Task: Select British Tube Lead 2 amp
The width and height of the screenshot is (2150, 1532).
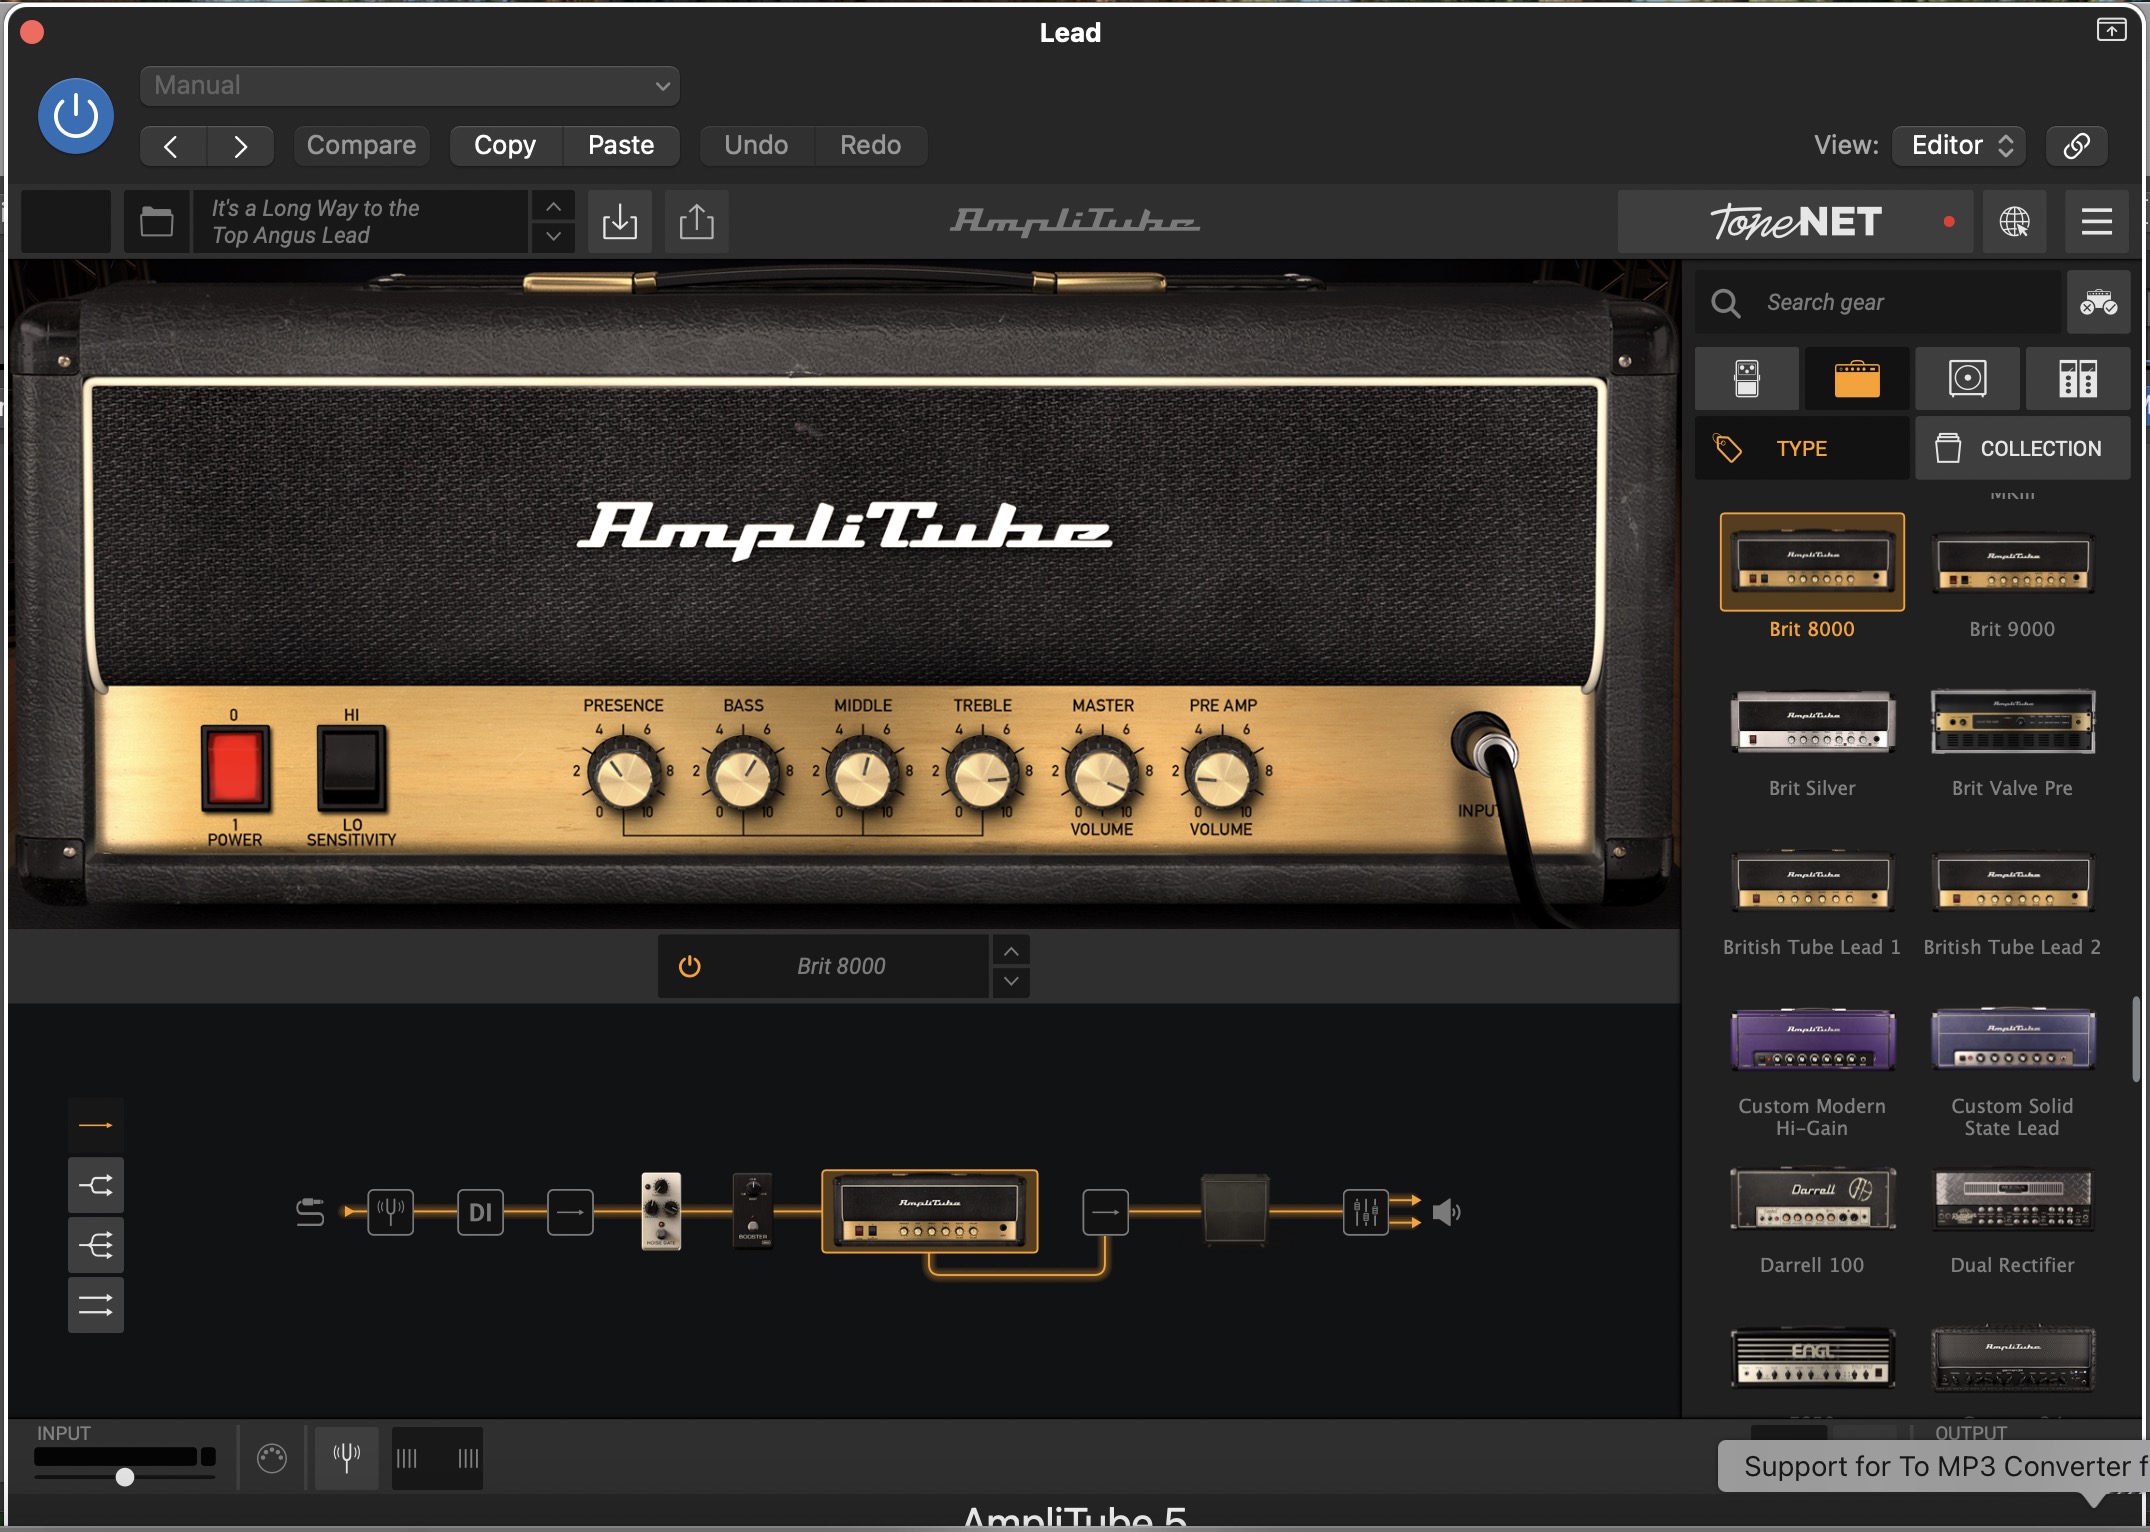Action: (x=2012, y=881)
